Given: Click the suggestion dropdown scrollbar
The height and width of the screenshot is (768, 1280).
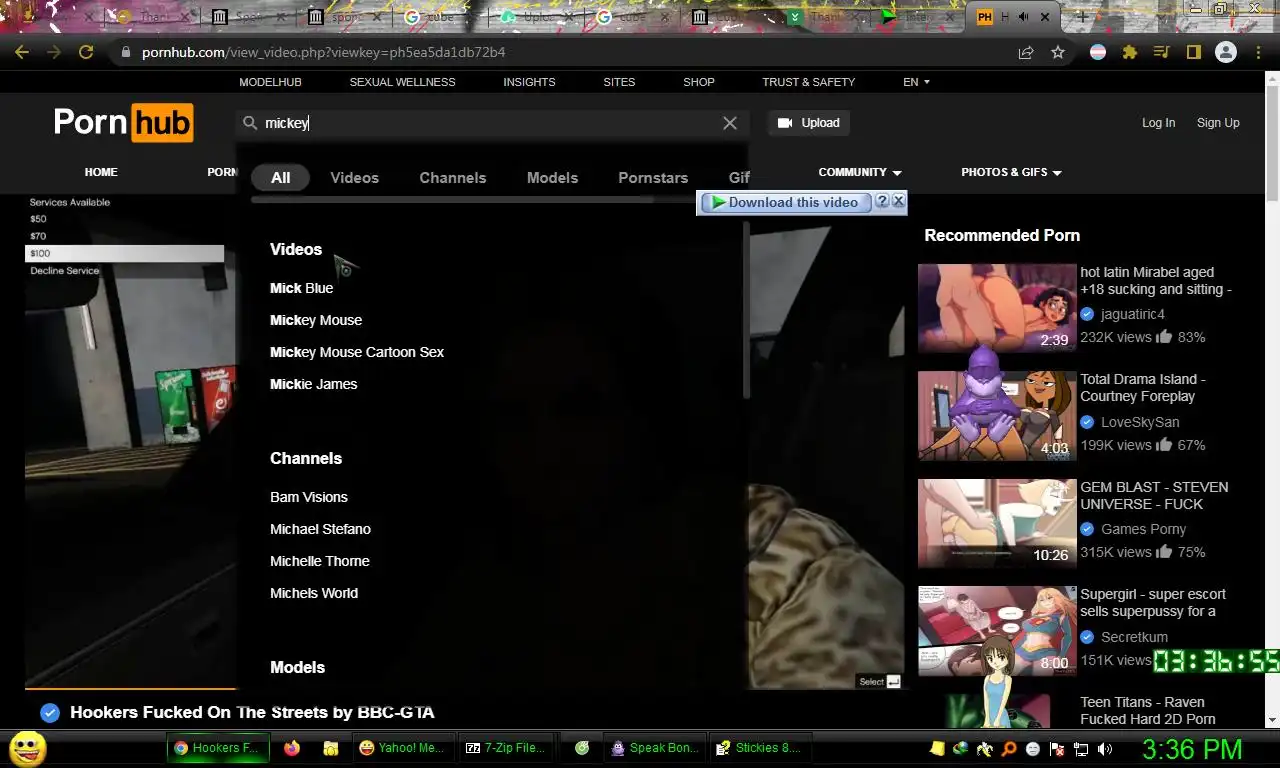Looking at the screenshot, I should [x=746, y=310].
